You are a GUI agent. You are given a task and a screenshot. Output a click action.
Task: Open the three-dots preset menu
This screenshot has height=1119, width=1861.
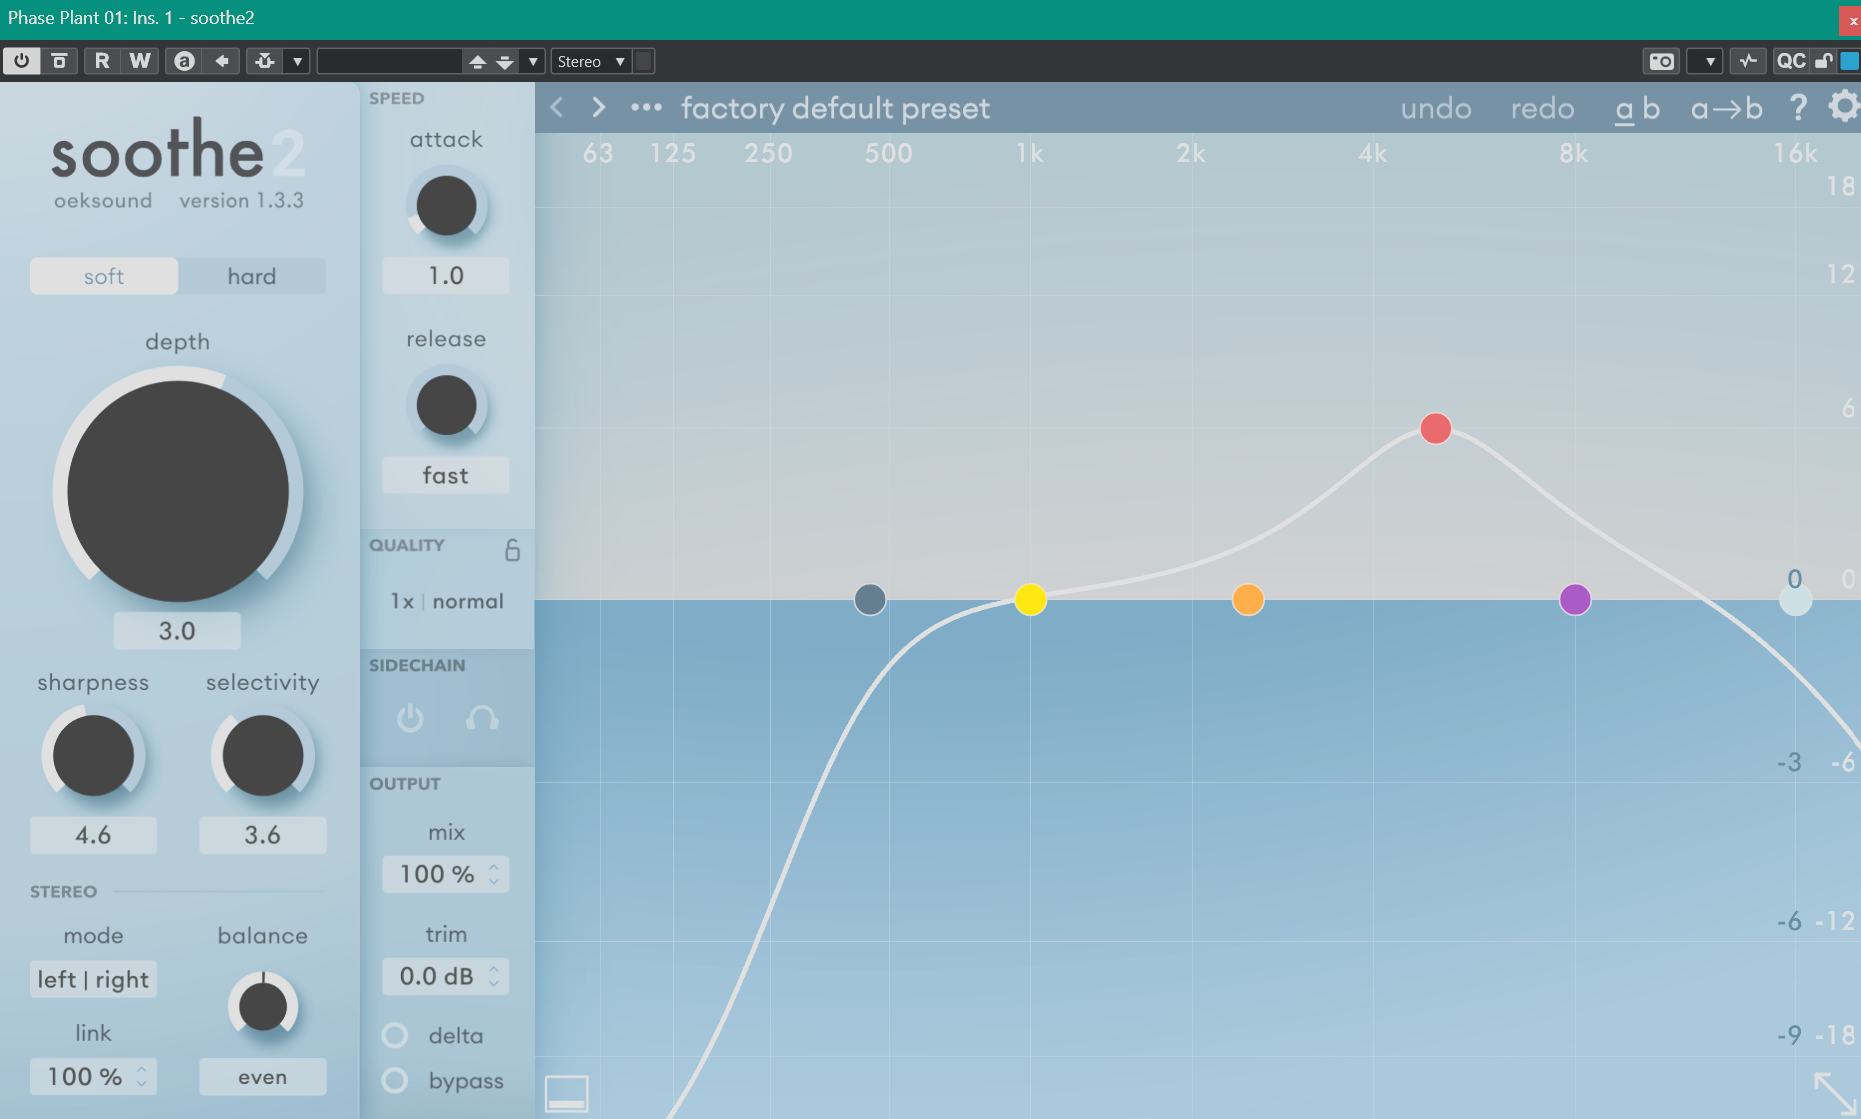pyautogui.click(x=646, y=107)
